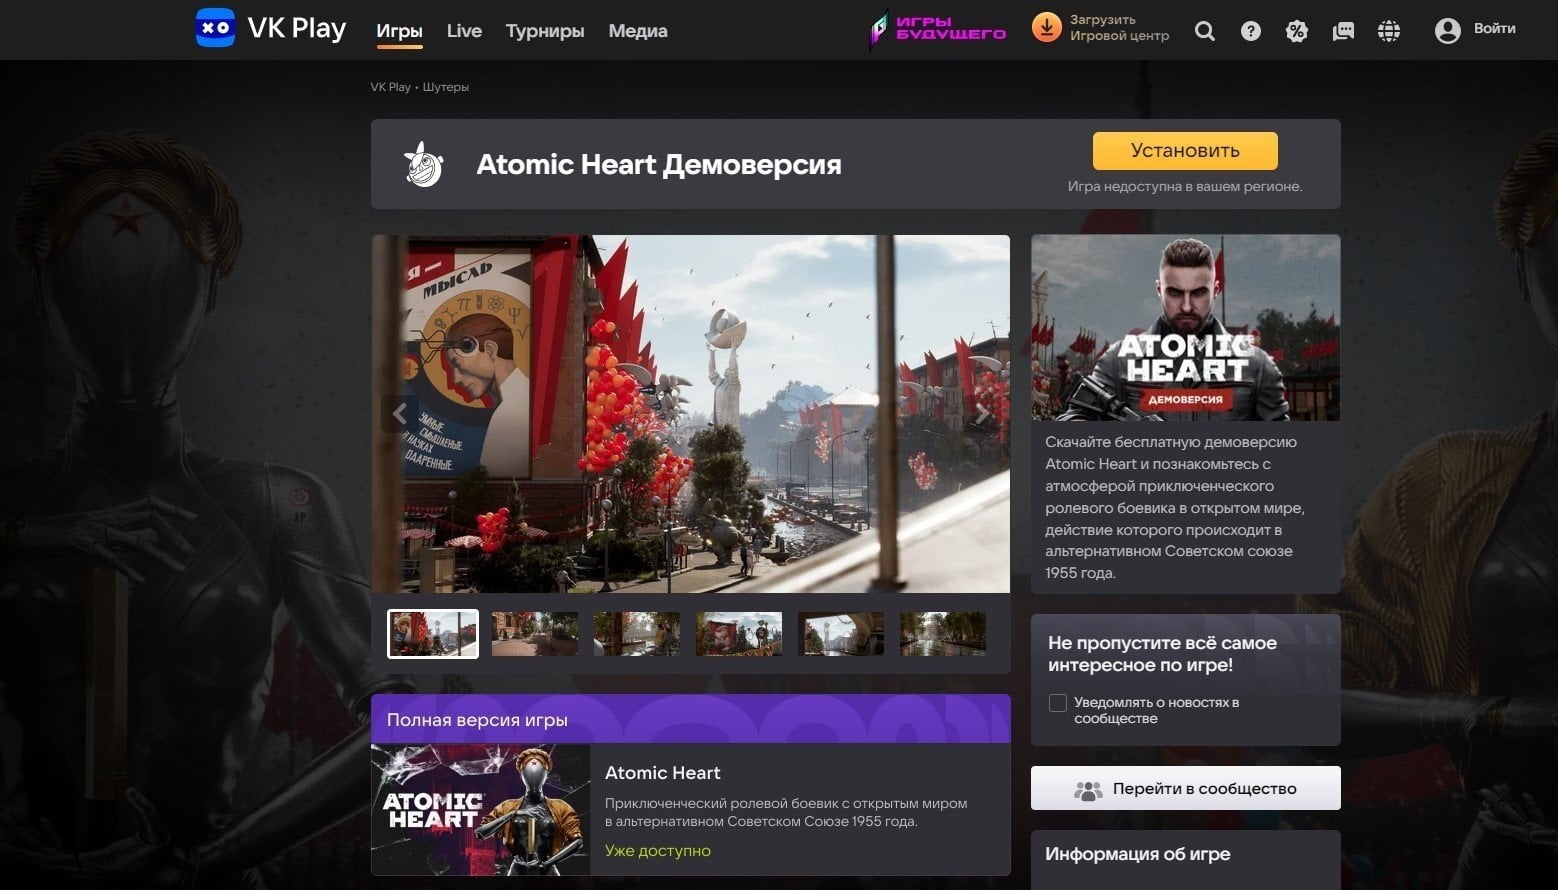Open the chat messages icon
1558x890 pixels.
(1343, 31)
